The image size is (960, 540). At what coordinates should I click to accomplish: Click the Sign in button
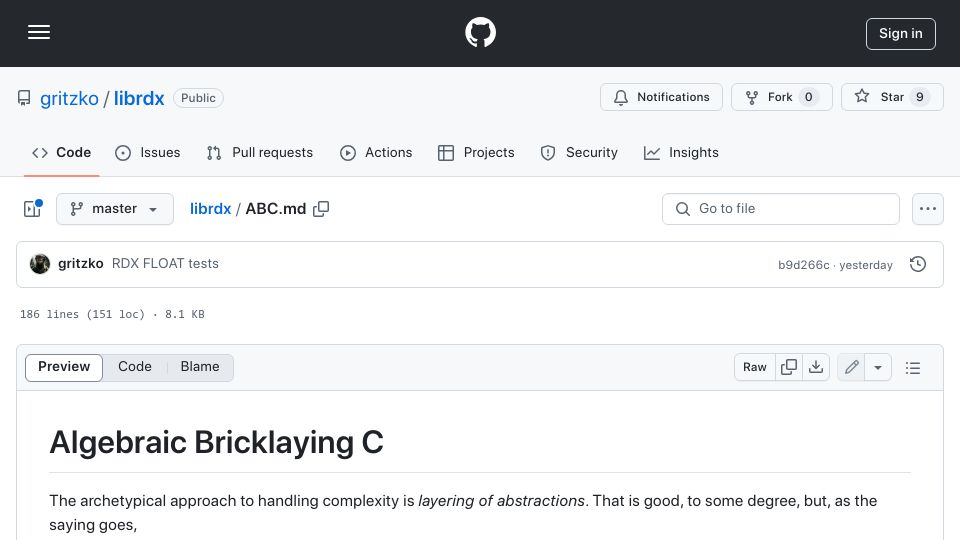click(x=900, y=34)
